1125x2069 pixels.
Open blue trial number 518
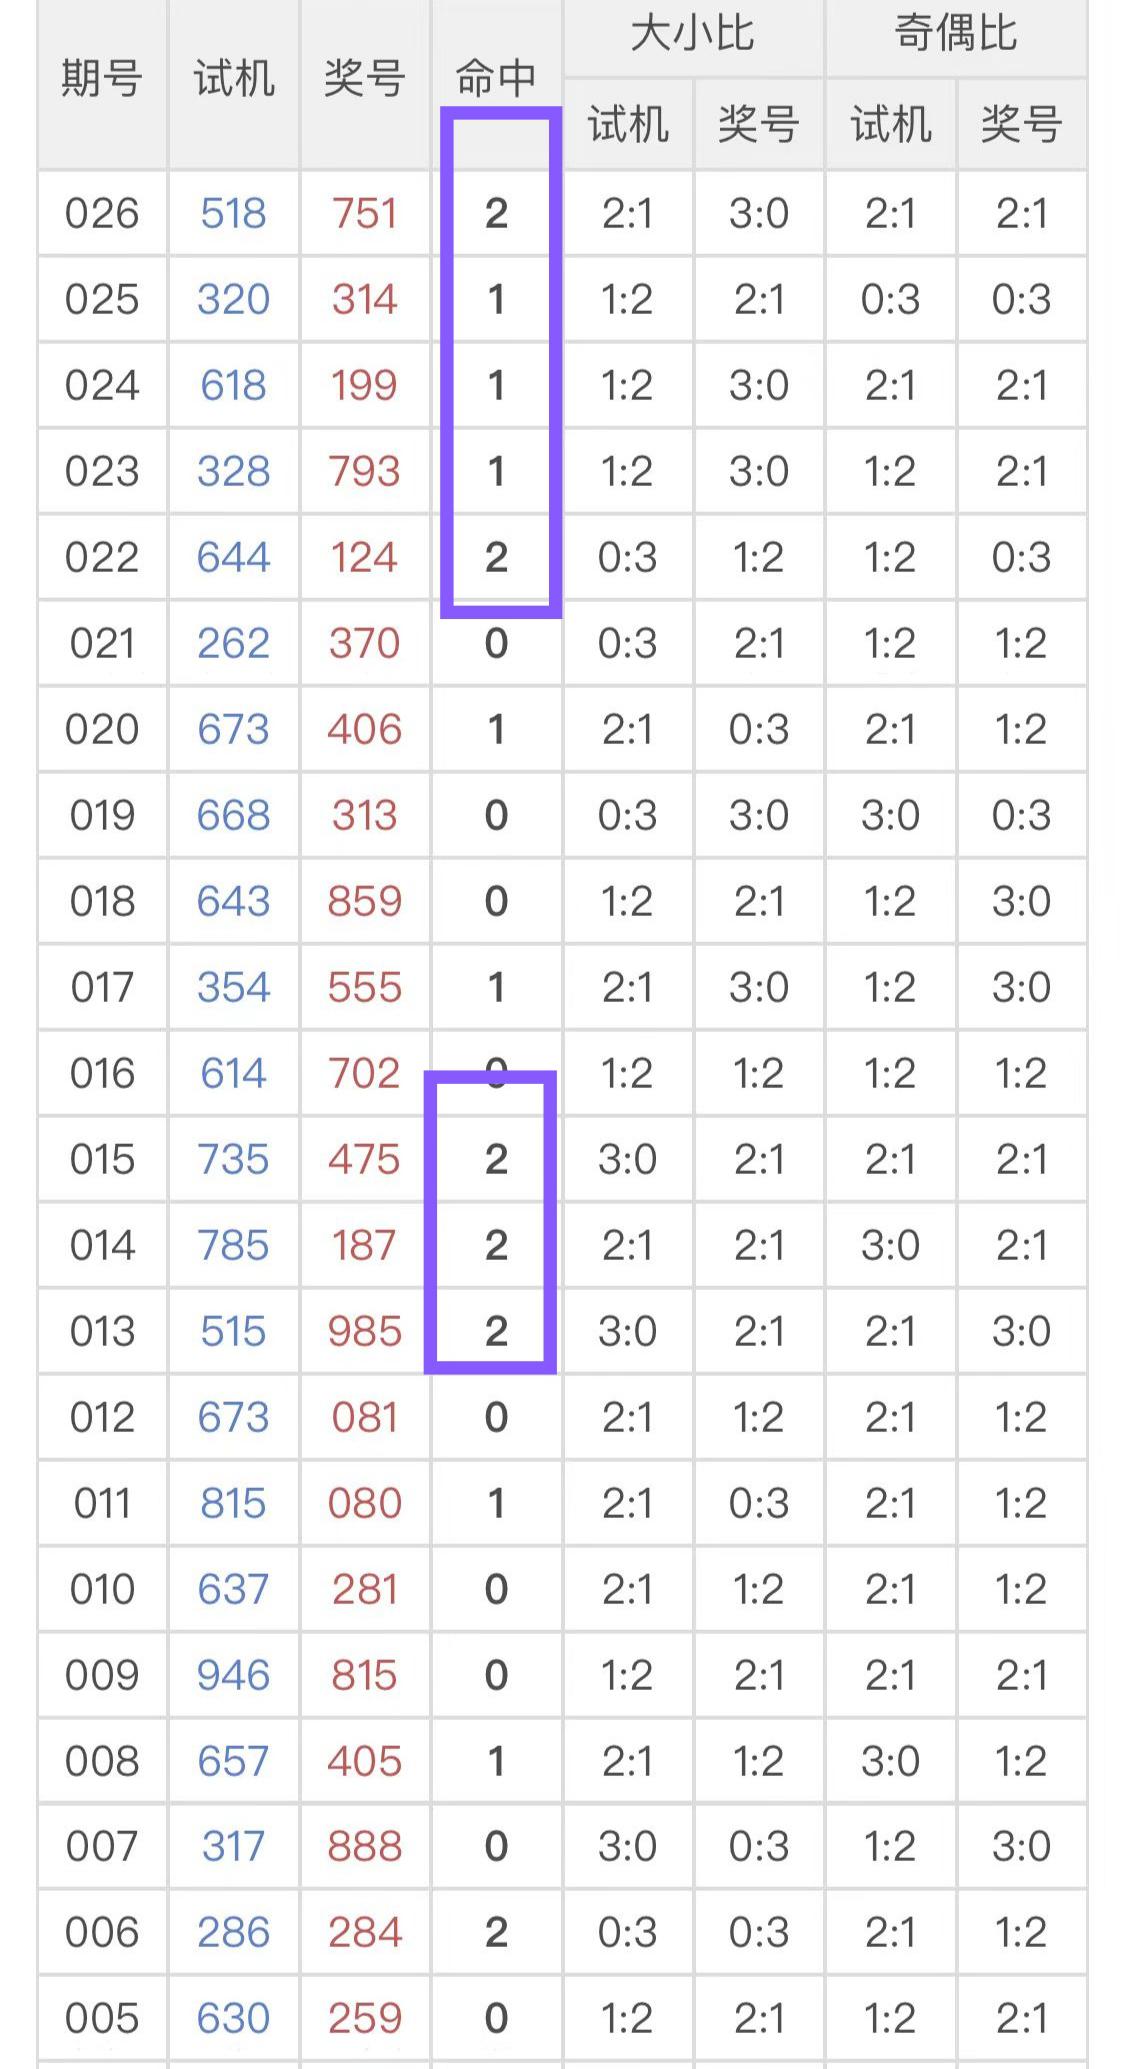233,213
